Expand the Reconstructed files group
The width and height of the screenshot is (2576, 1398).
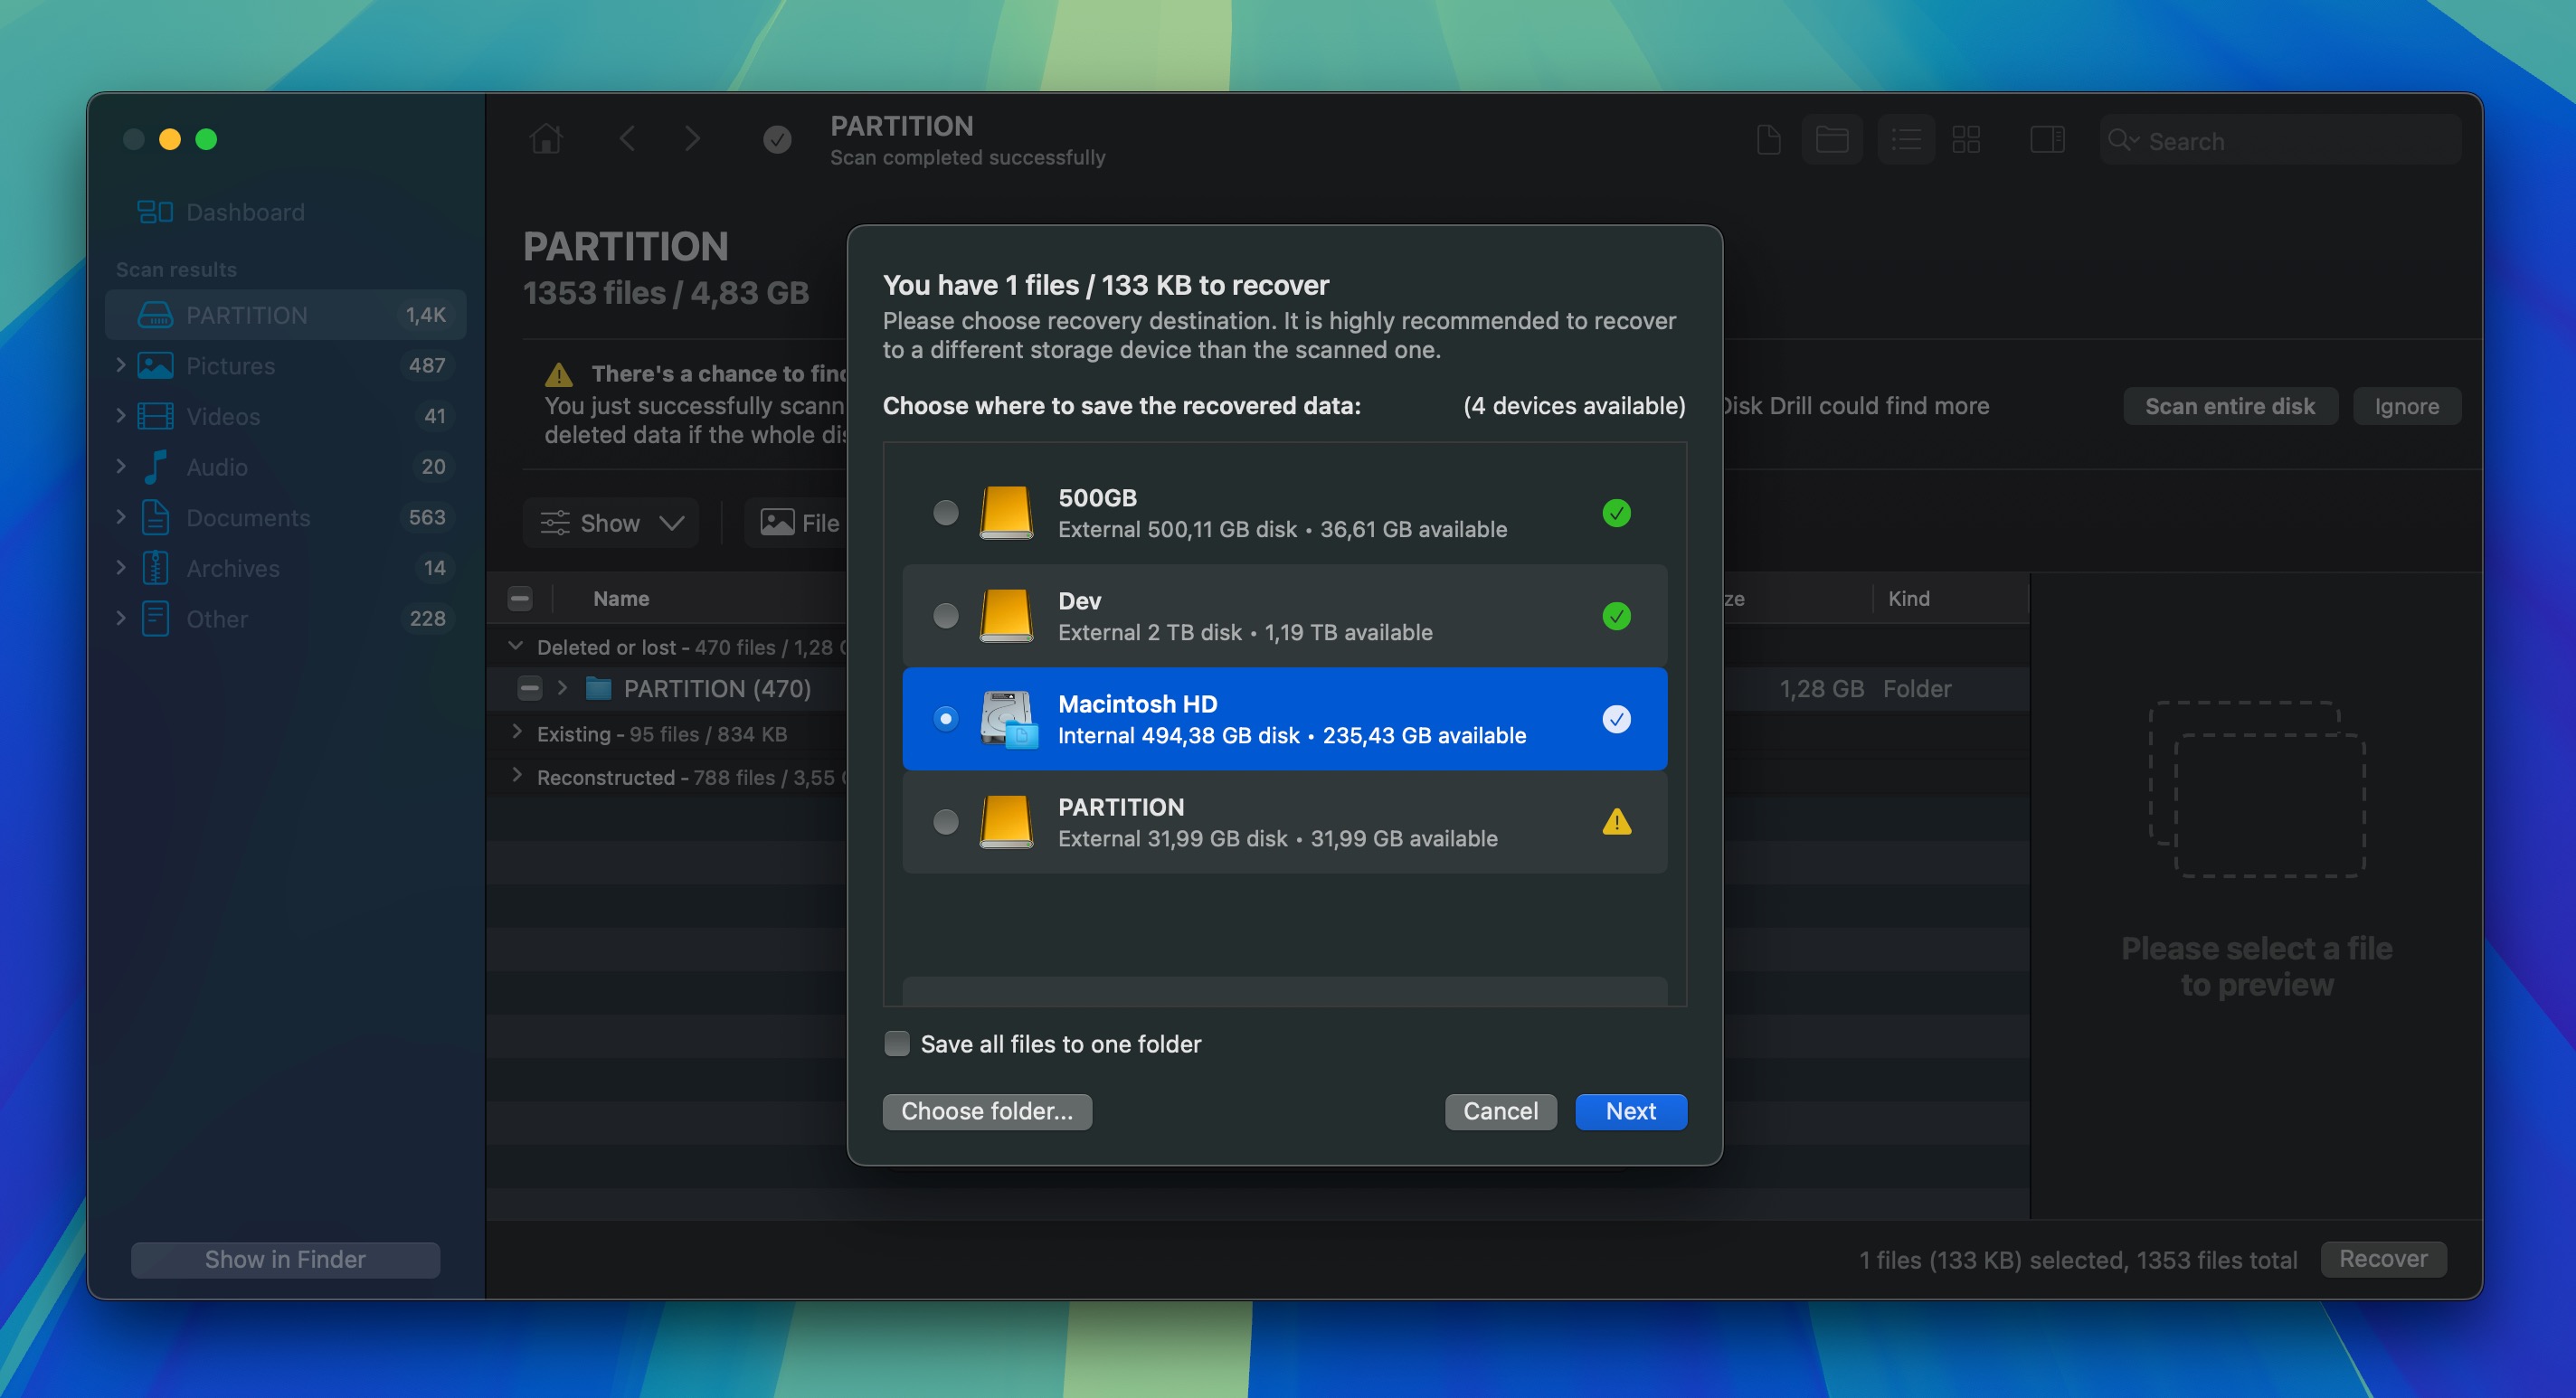[x=519, y=777]
